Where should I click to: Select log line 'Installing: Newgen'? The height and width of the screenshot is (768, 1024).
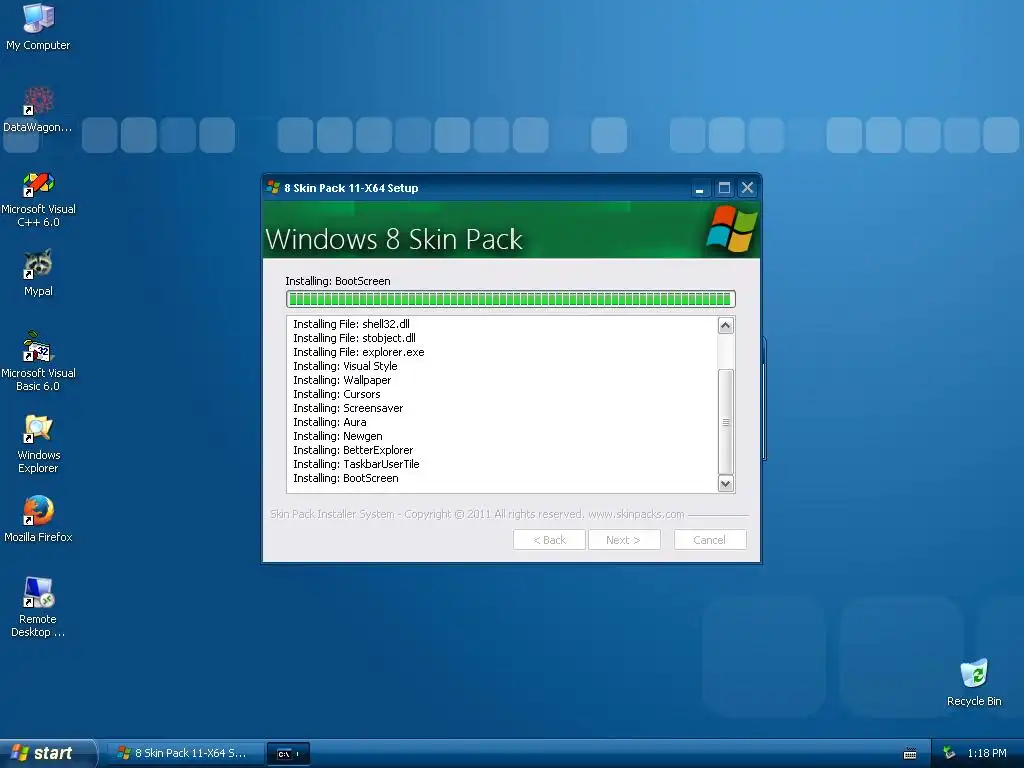(x=338, y=436)
